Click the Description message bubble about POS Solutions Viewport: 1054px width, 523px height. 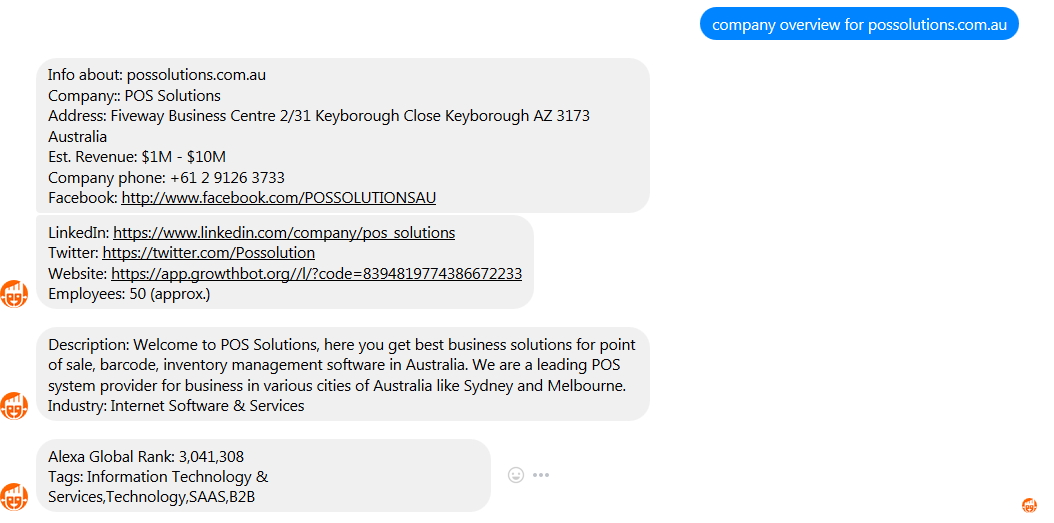tap(343, 374)
